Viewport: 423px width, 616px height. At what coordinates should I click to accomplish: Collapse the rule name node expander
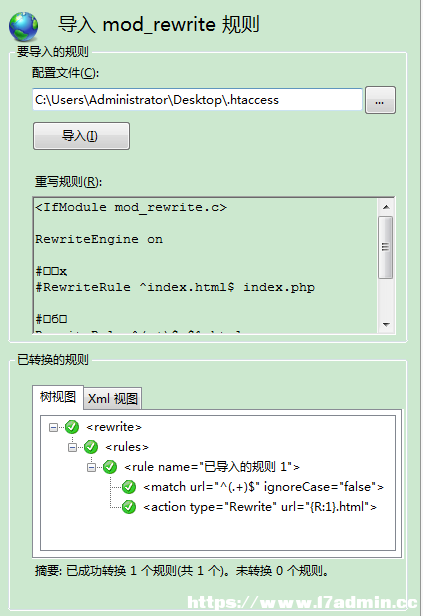point(92,467)
